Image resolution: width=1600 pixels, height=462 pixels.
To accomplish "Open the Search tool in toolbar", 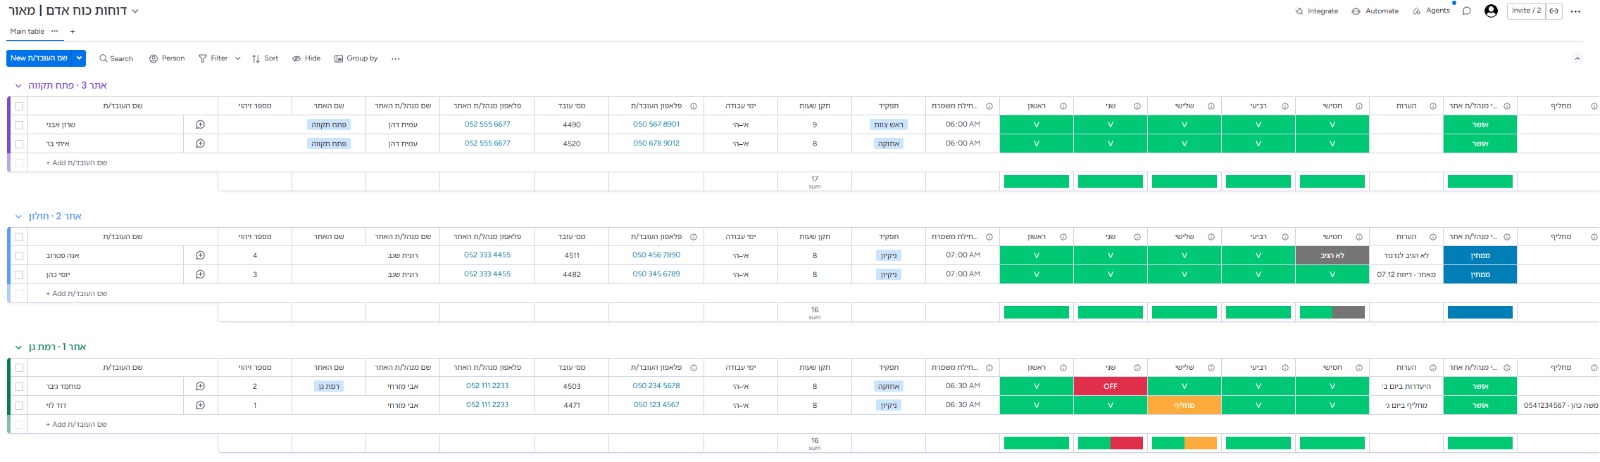I will tap(116, 58).
